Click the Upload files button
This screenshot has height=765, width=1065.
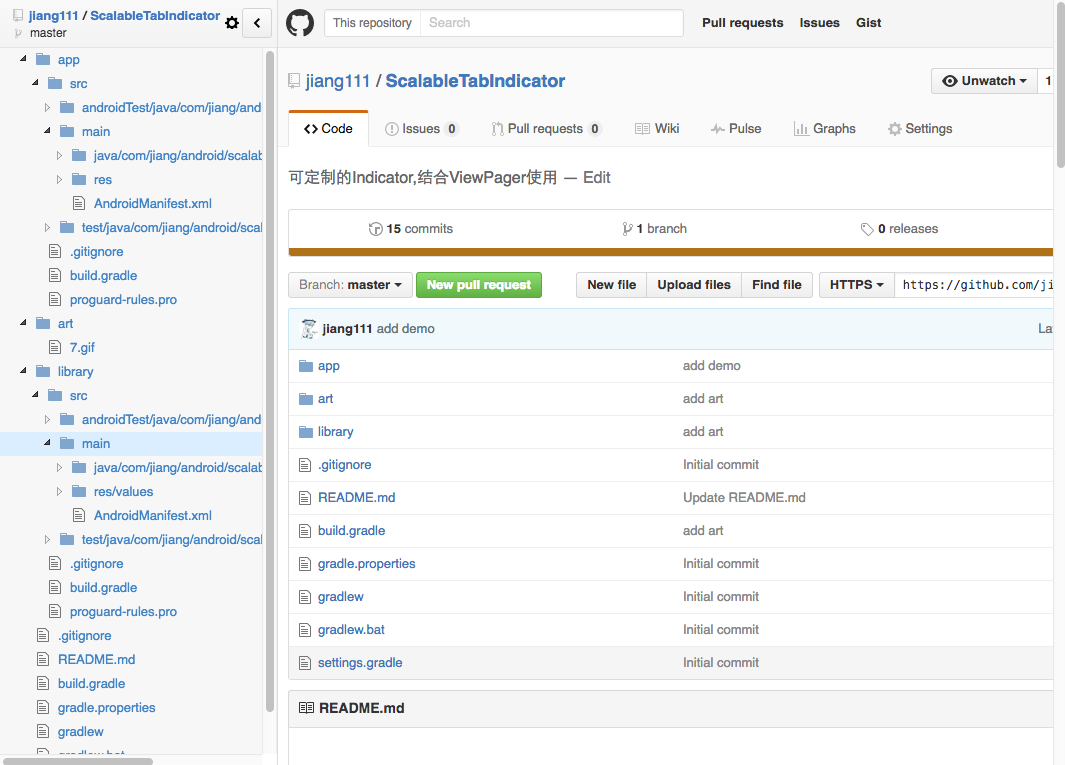[x=694, y=285]
